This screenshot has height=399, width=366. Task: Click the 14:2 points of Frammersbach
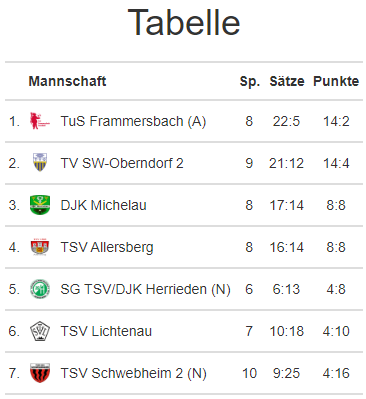[x=336, y=121]
